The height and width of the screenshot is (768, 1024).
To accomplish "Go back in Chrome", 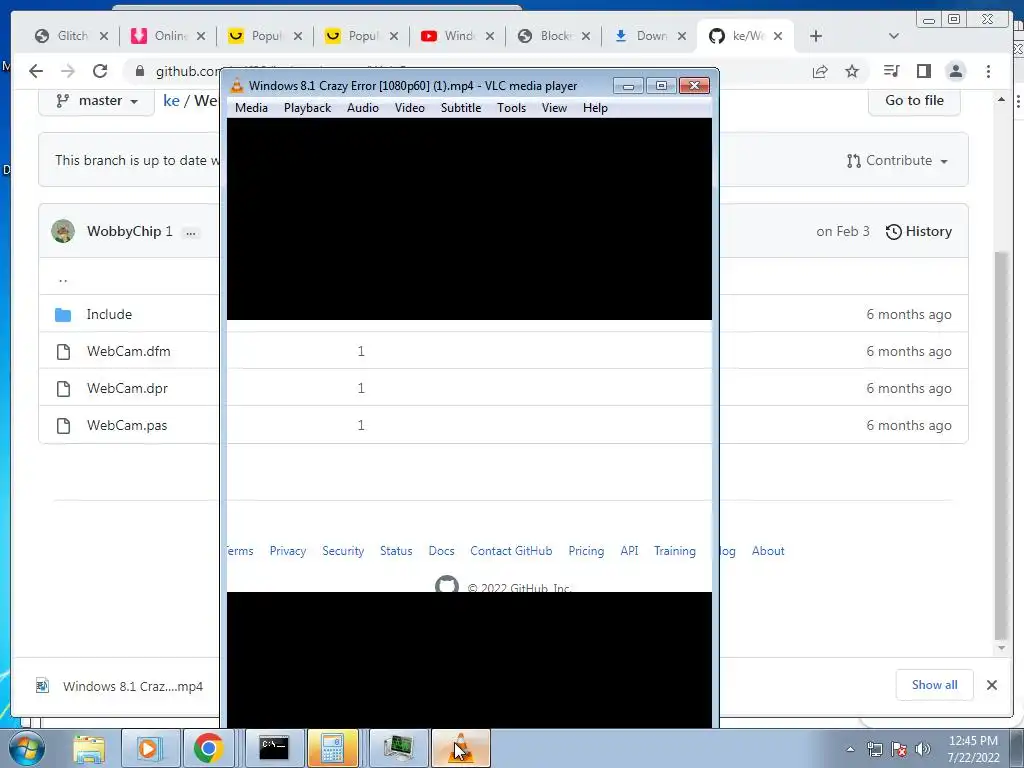I will (x=36, y=71).
